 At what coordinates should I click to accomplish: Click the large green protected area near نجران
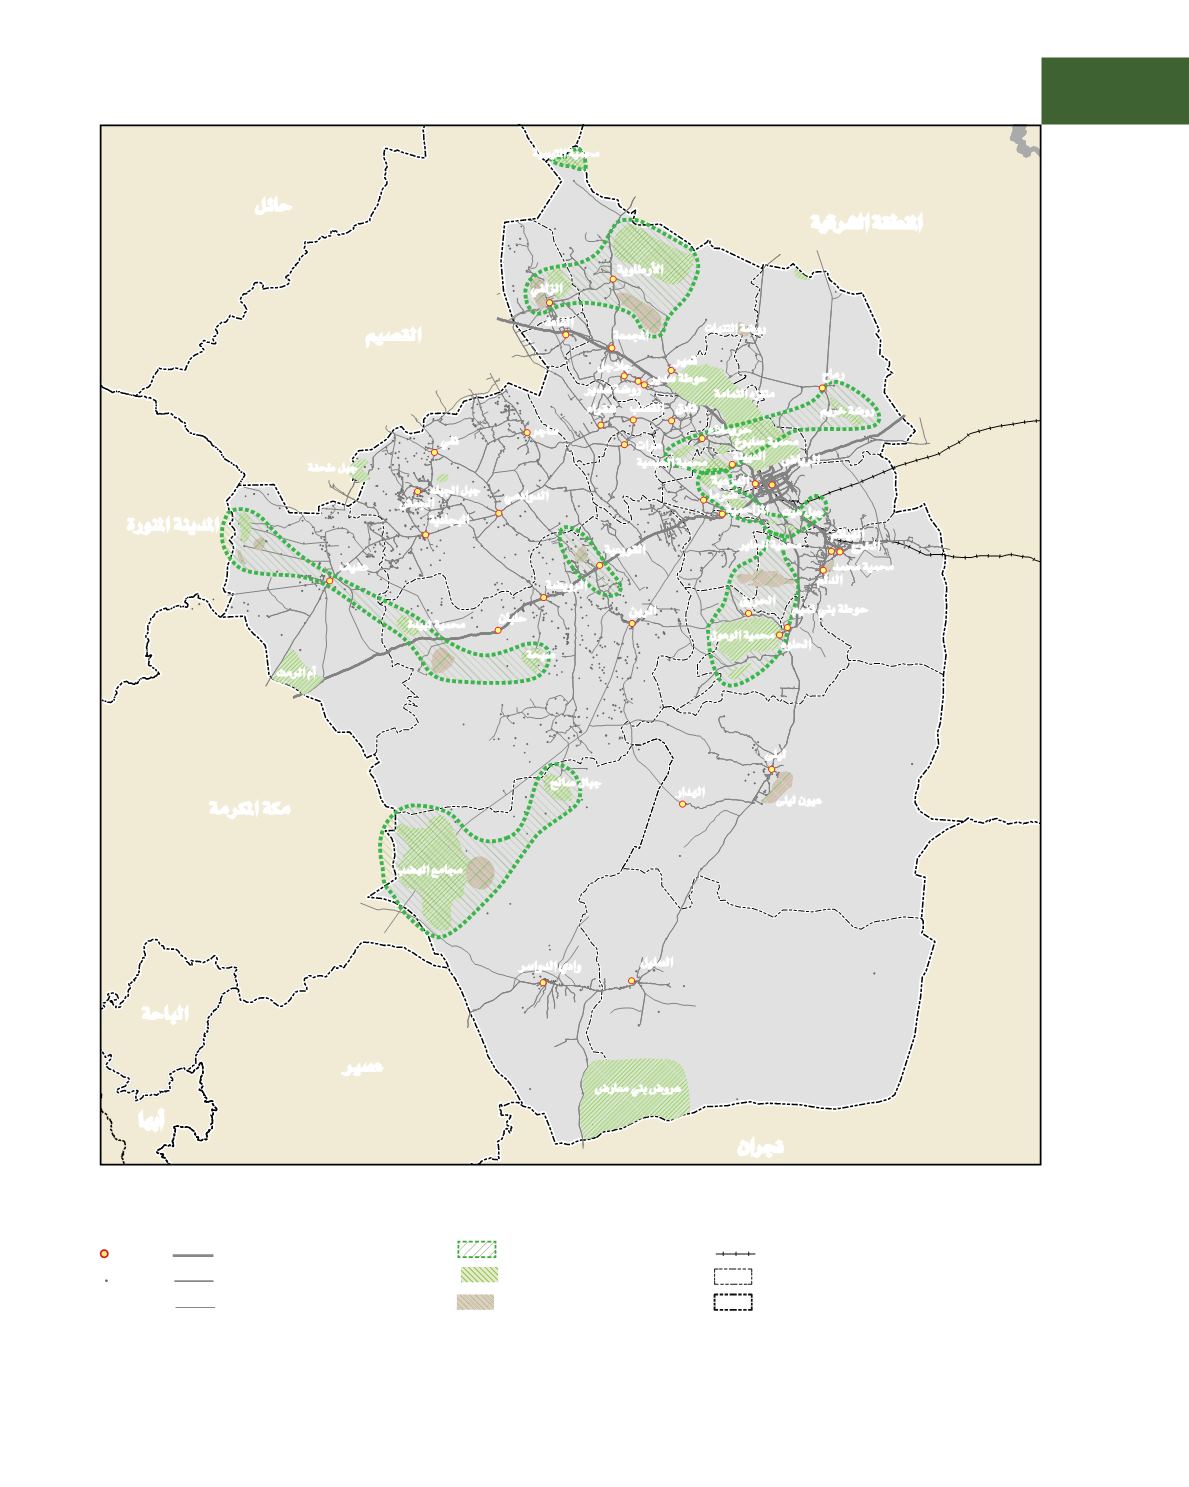point(634,1097)
